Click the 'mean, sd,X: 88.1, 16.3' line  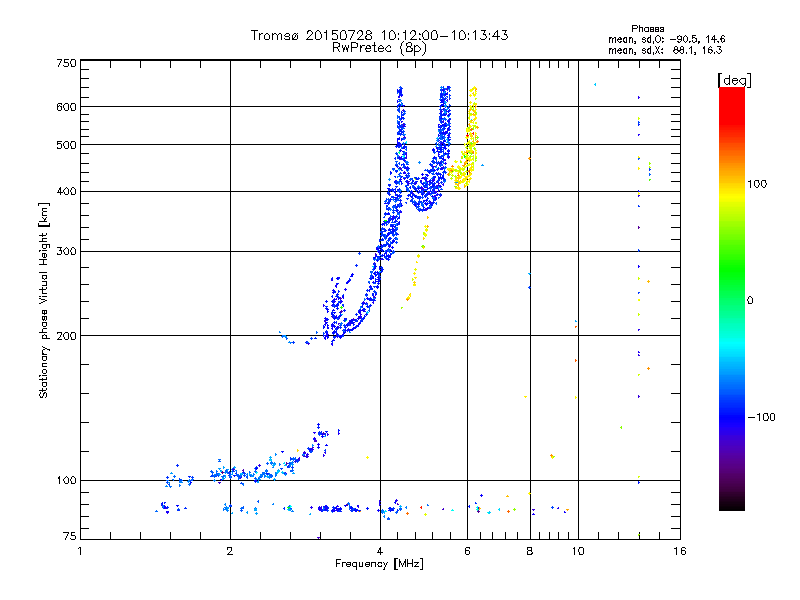pyautogui.click(x=665, y=50)
